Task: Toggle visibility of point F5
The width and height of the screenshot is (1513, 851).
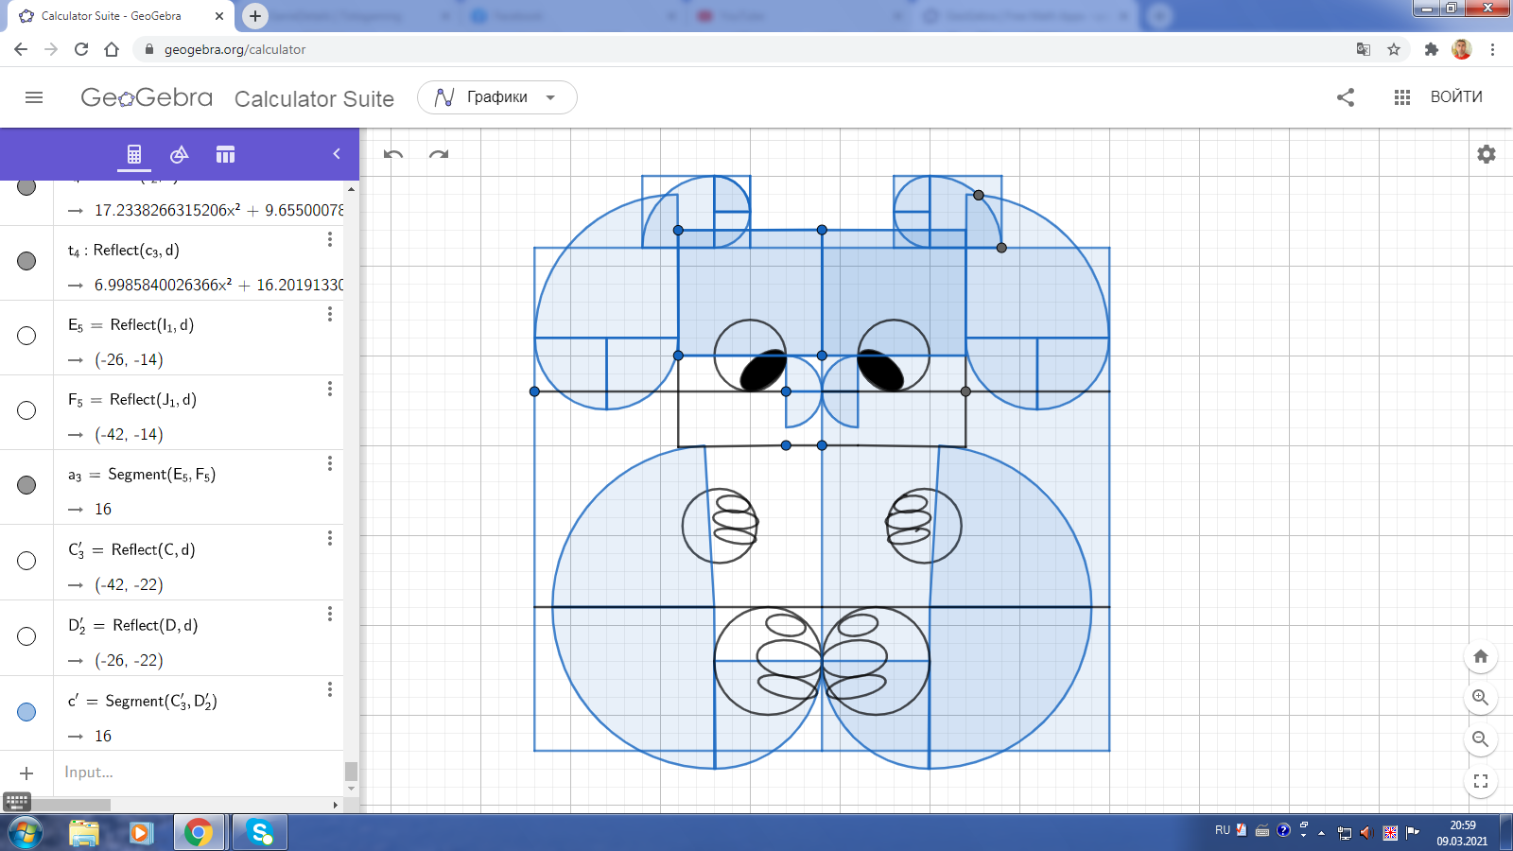Action: (27, 410)
